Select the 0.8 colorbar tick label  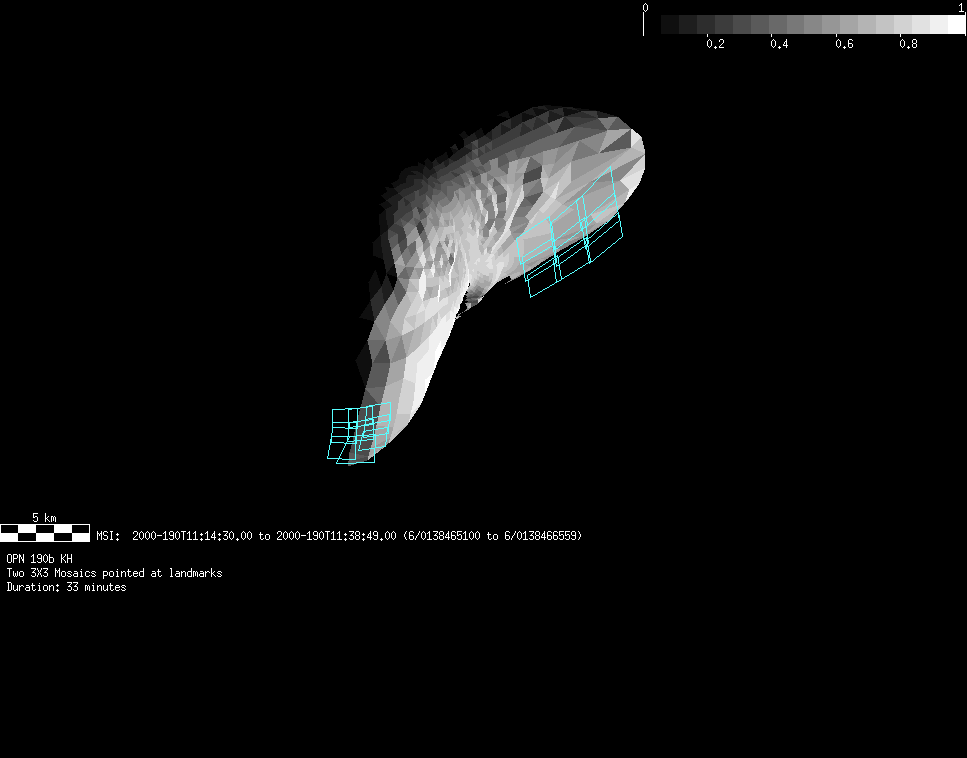point(908,44)
